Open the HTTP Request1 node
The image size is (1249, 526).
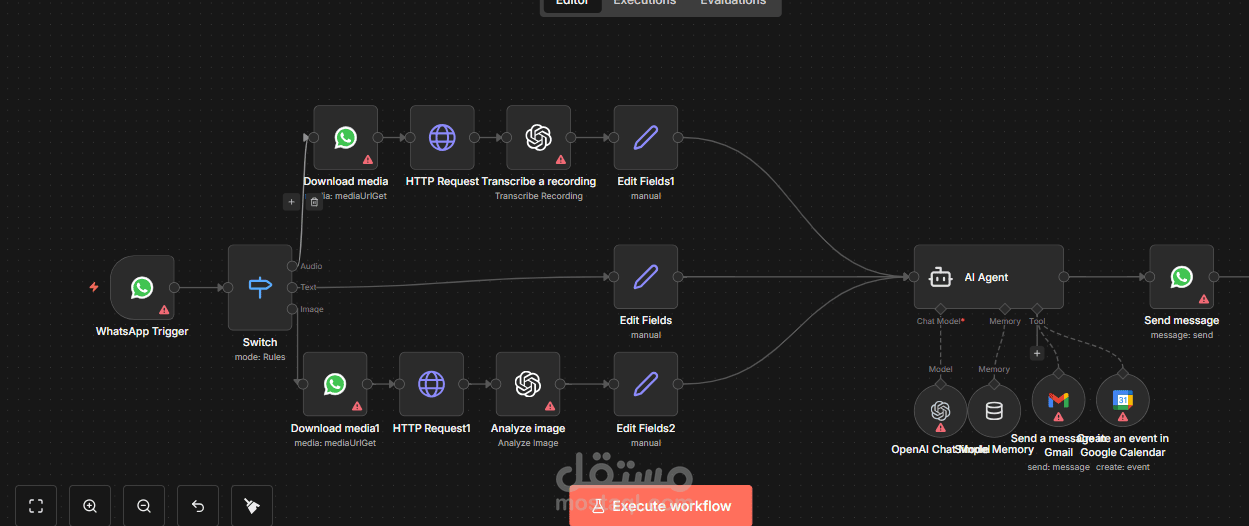click(x=431, y=384)
